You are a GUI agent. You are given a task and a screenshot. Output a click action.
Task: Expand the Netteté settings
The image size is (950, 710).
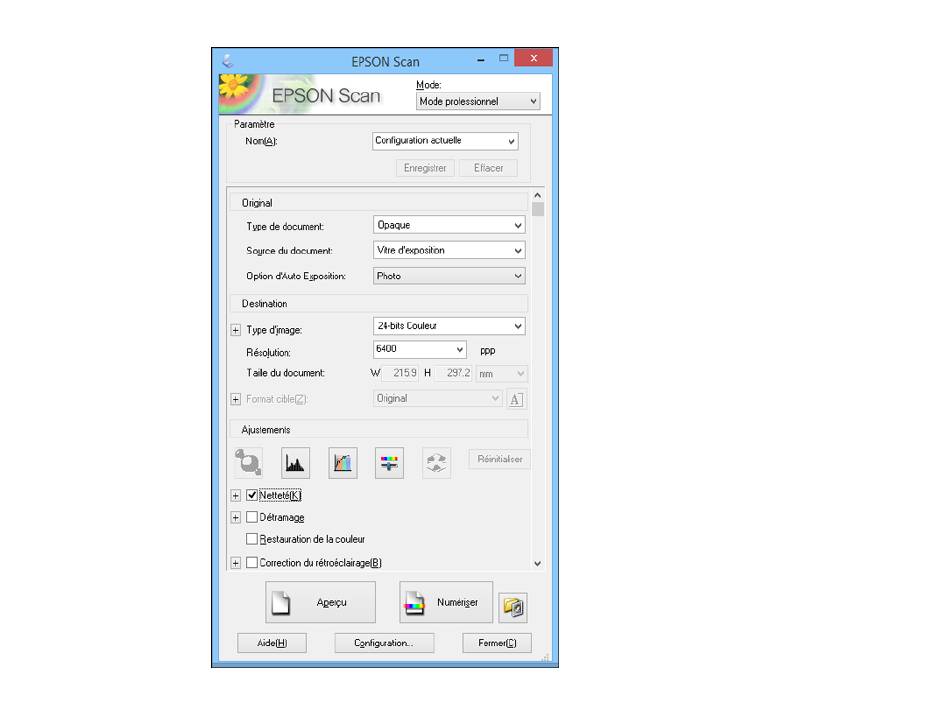tap(236, 496)
